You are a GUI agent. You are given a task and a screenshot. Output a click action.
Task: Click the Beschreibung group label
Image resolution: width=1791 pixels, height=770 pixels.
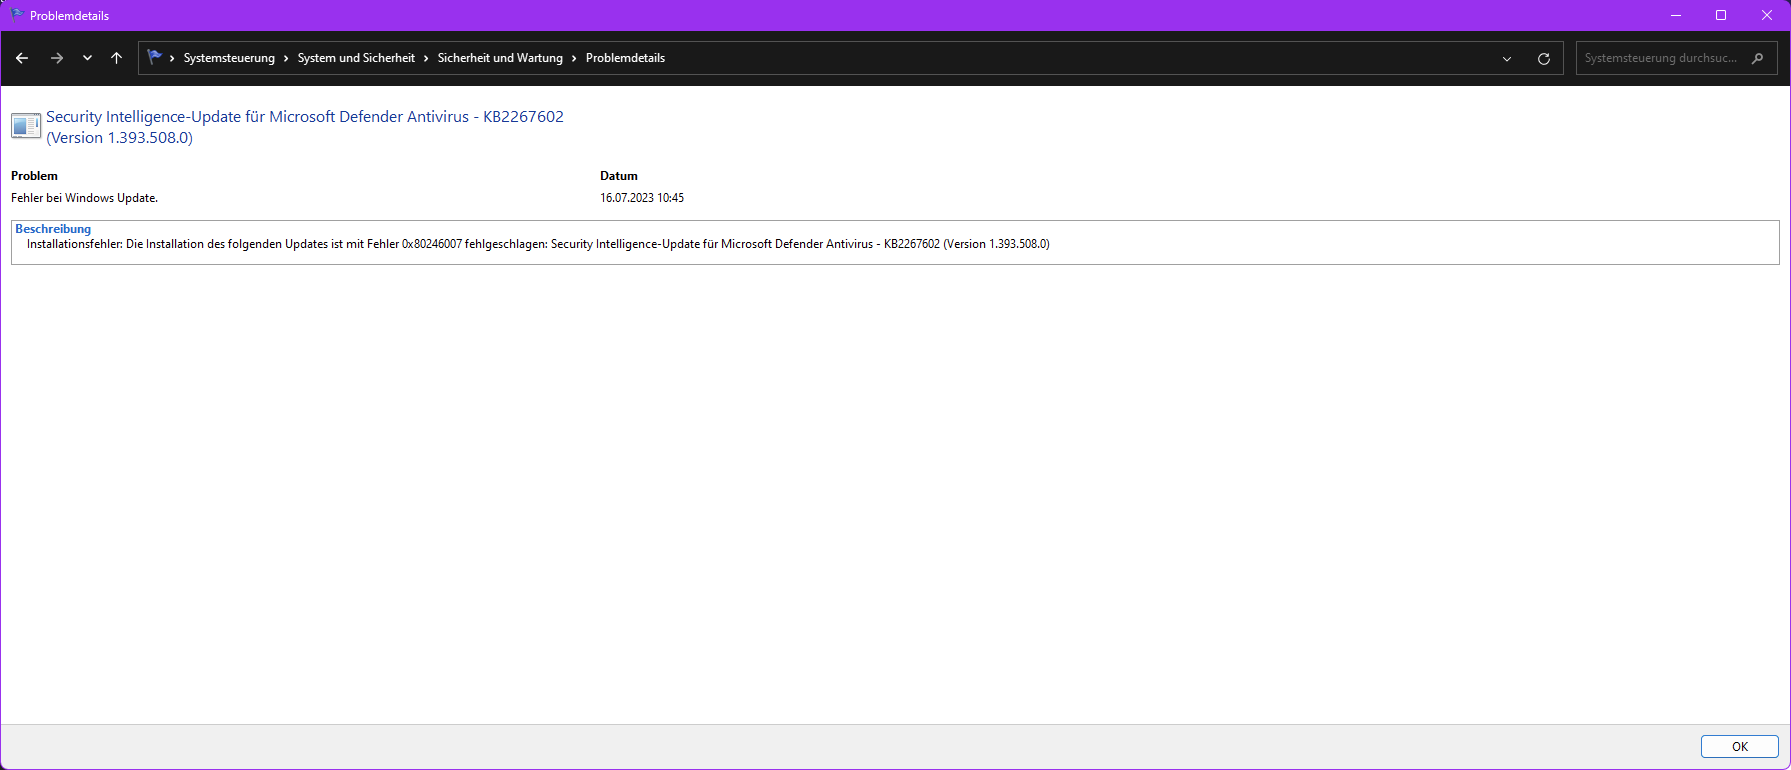click(x=53, y=229)
